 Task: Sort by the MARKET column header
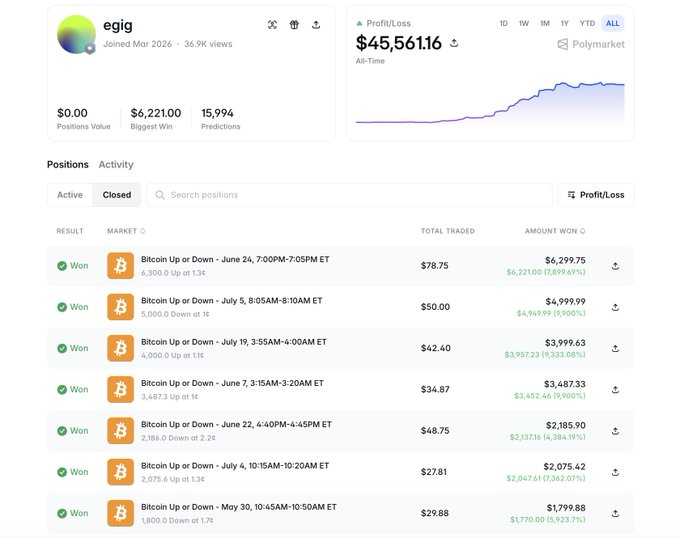(126, 231)
